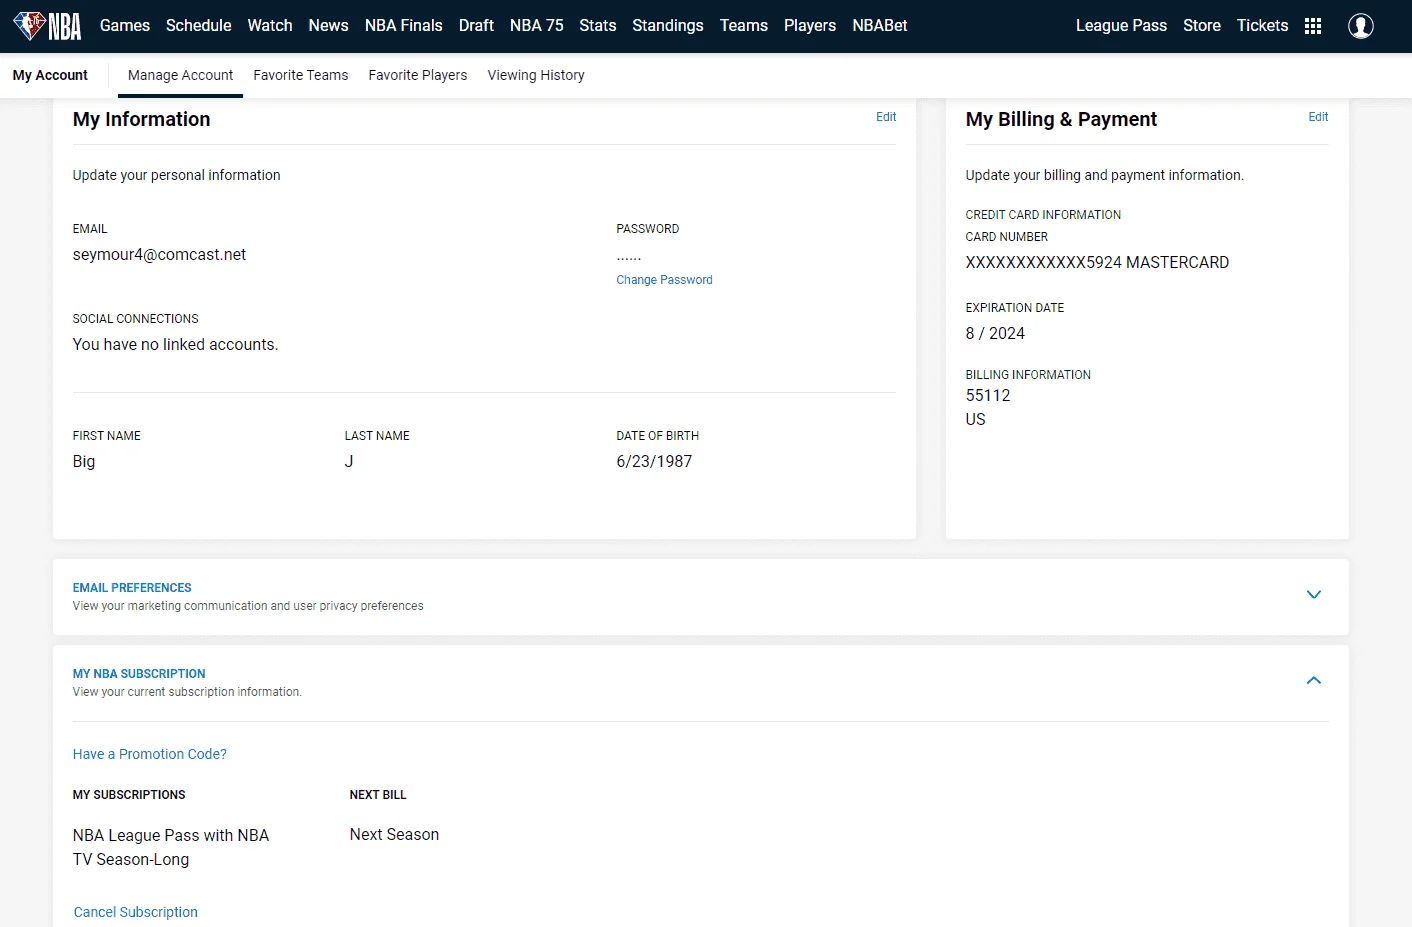The width and height of the screenshot is (1412, 927).
Task: View the Stats page
Action: 598,26
